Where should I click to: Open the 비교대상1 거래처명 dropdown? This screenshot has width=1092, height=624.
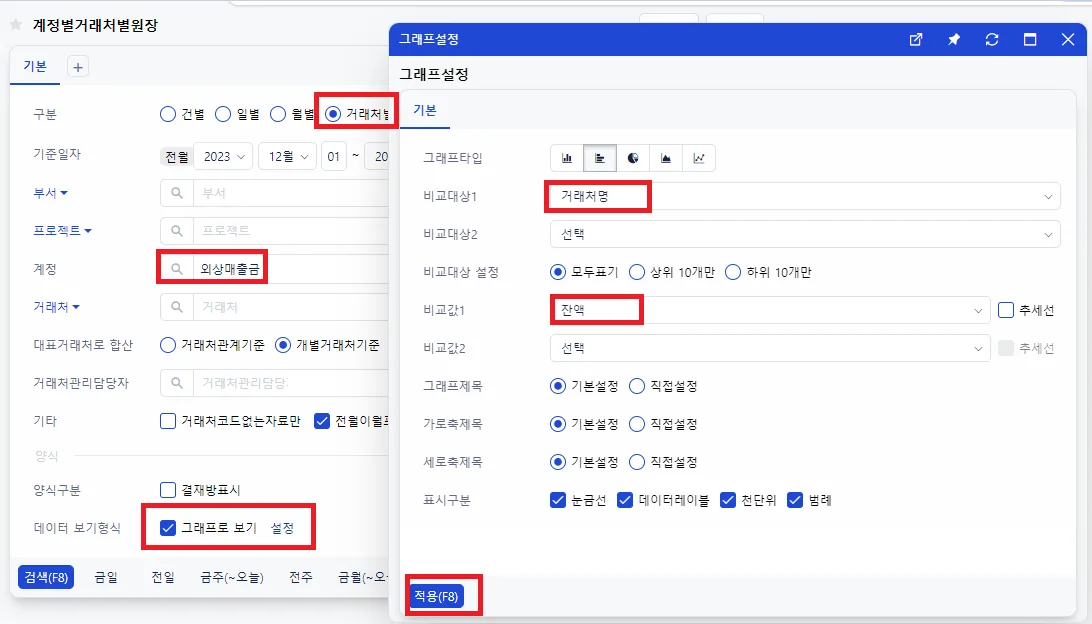click(805, 196)
